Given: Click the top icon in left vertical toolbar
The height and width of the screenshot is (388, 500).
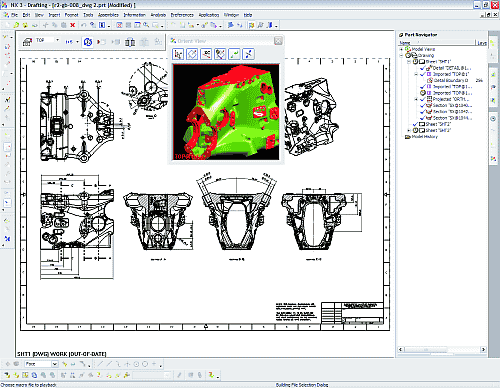Looking at the screenshot, I should click(x=6, y=37).
